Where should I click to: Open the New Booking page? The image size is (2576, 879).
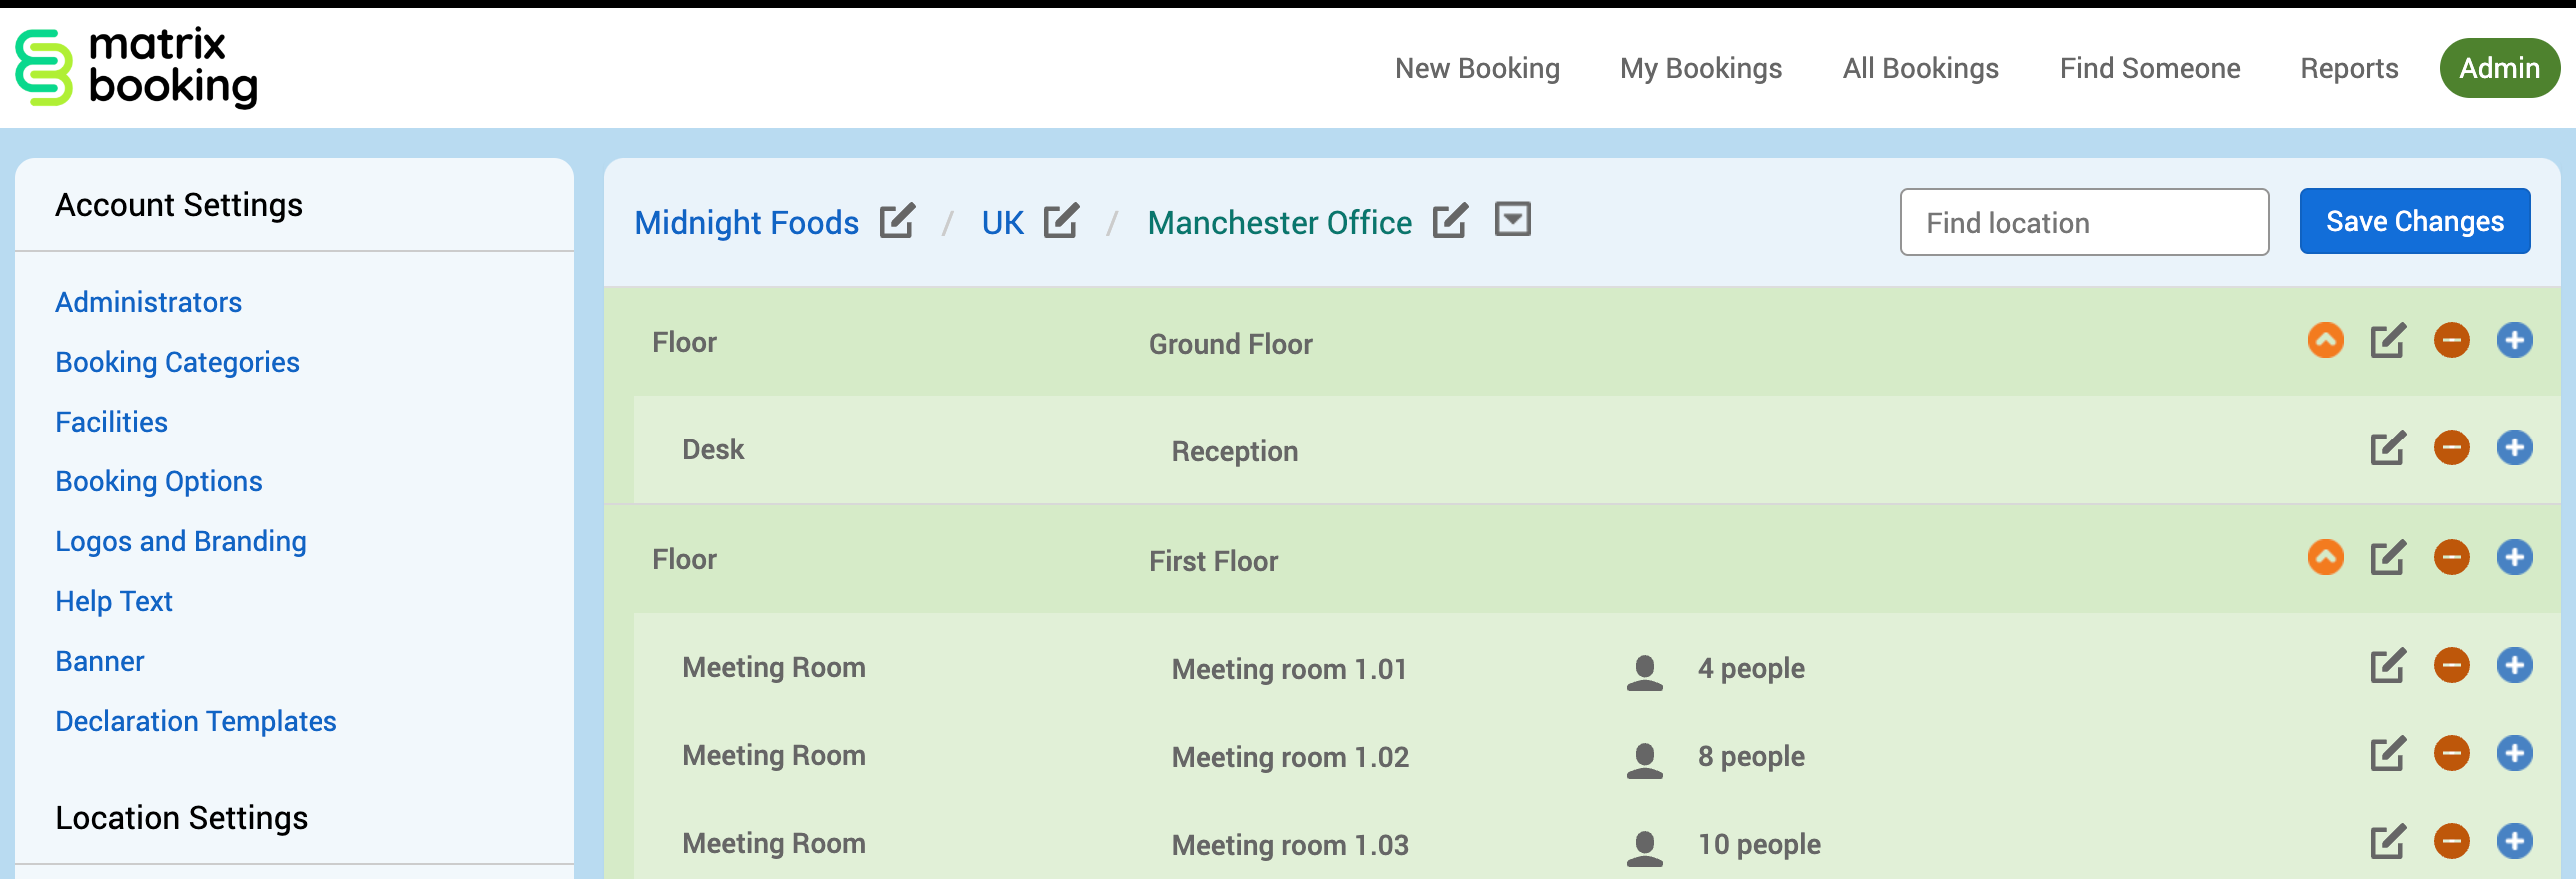1476,68
